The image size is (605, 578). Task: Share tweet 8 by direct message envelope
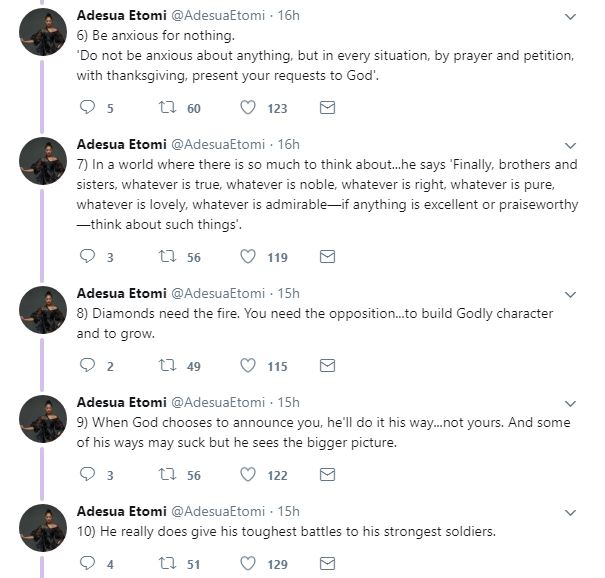(x=327, y=366)
